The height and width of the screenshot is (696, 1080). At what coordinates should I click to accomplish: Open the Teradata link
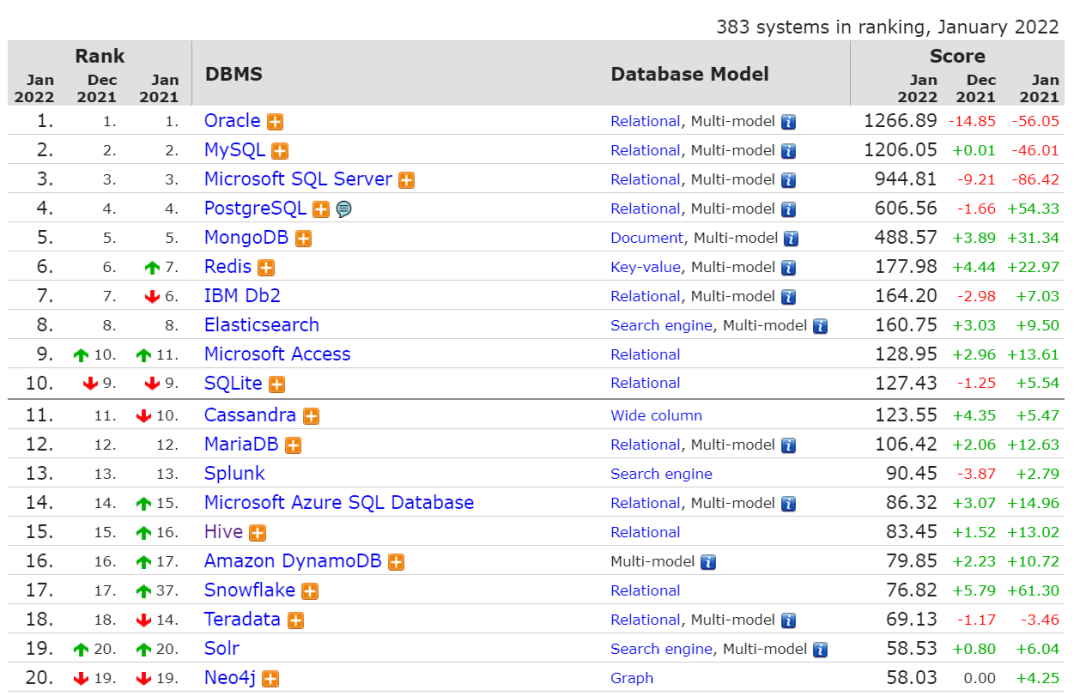pos(242,620)
